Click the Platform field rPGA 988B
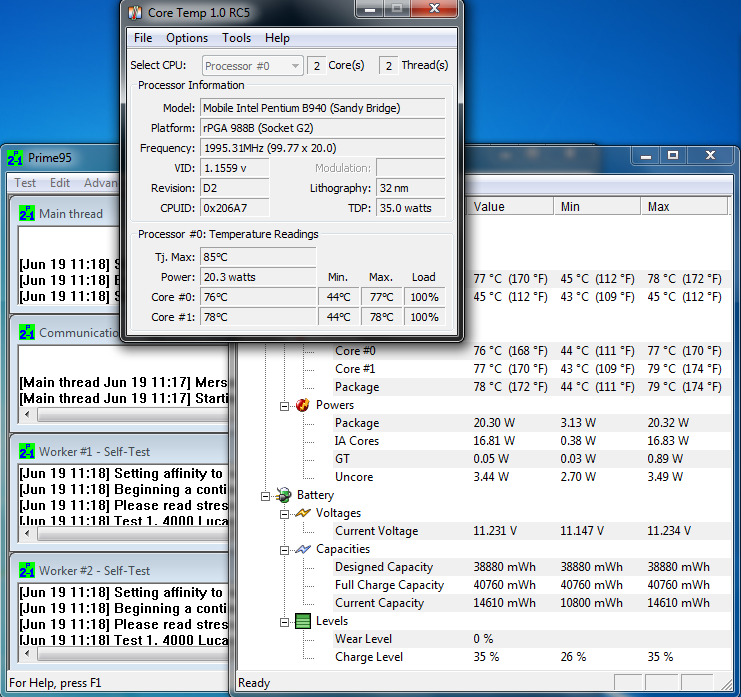Image resolution: width=741 pixels, height=697 pixels. pyautogui.click(x=323, y=128)
